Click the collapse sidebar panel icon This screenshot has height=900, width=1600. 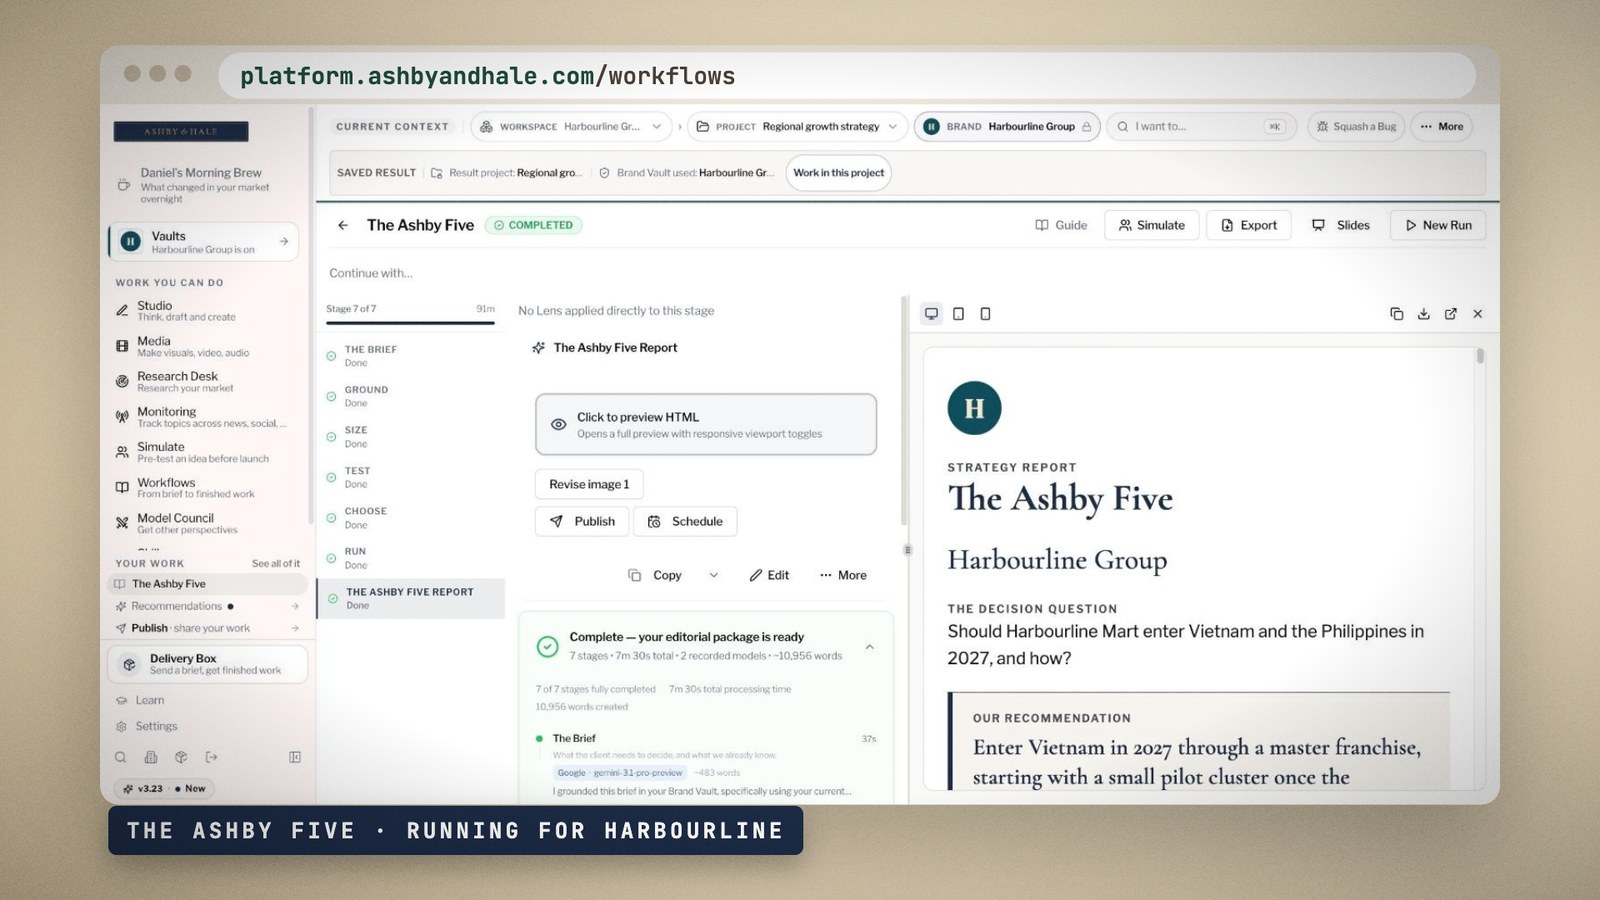coord(295,758)
